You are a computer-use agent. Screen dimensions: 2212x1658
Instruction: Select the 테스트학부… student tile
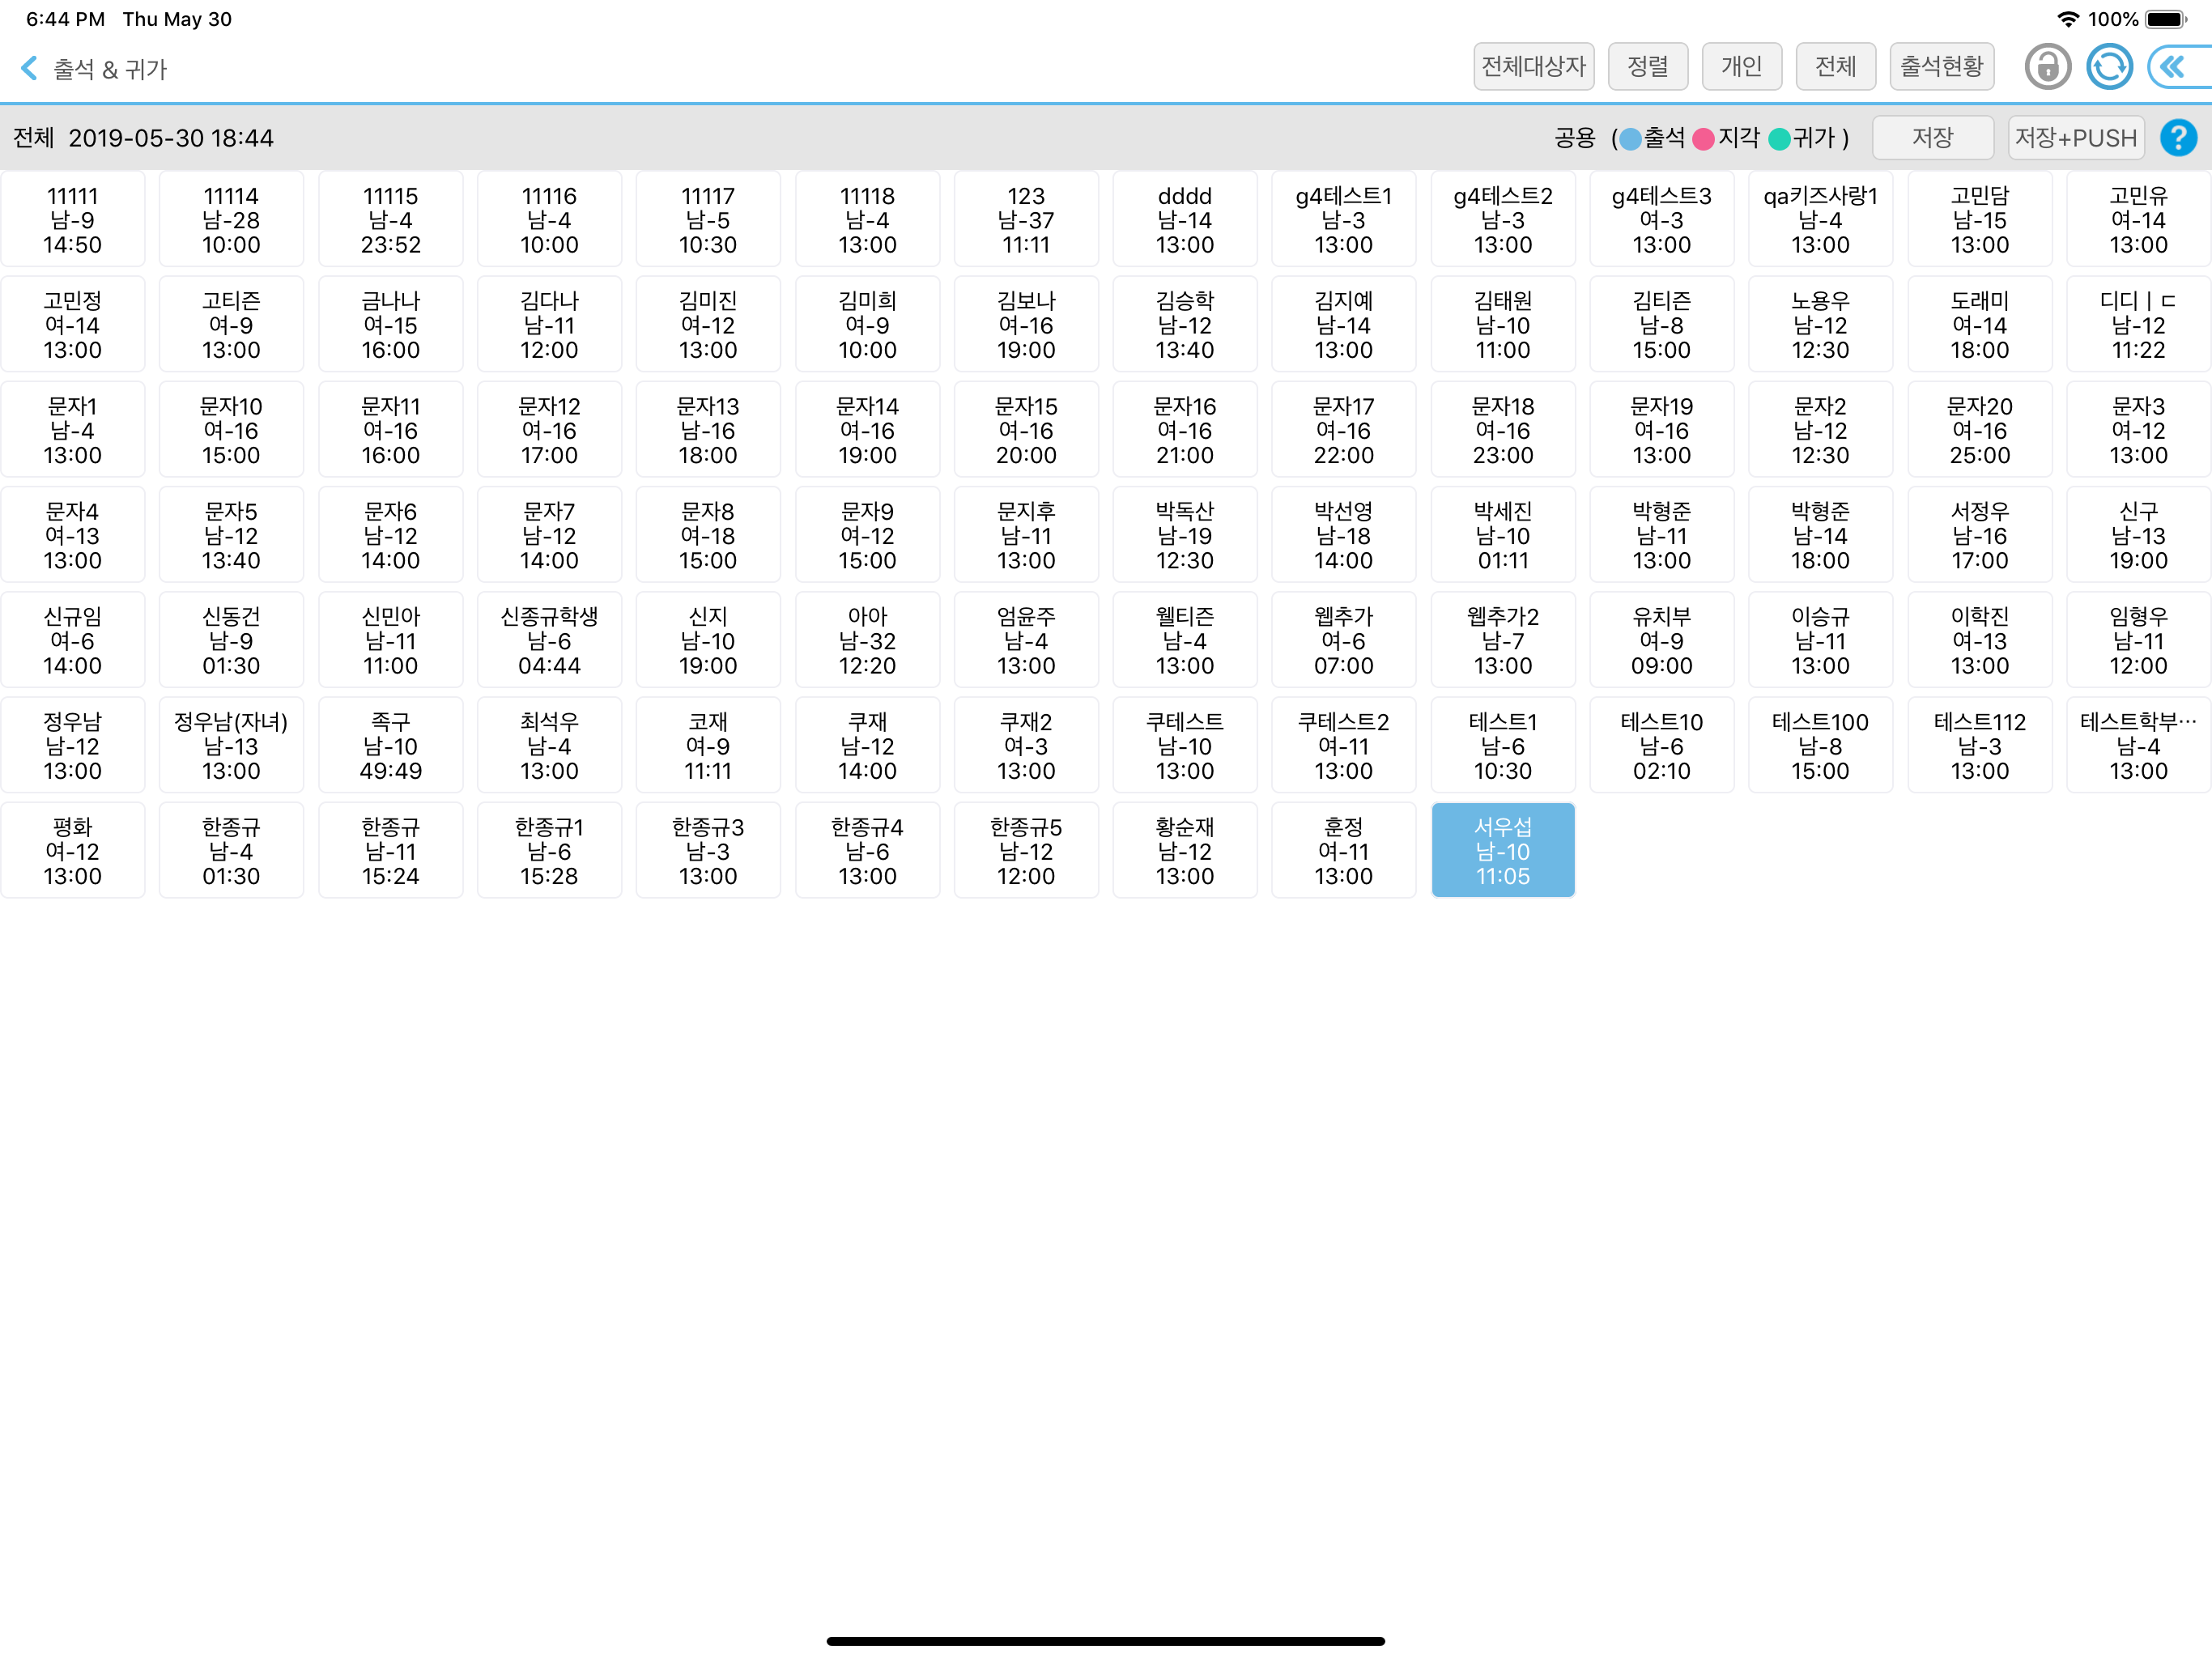(2138, 745)
